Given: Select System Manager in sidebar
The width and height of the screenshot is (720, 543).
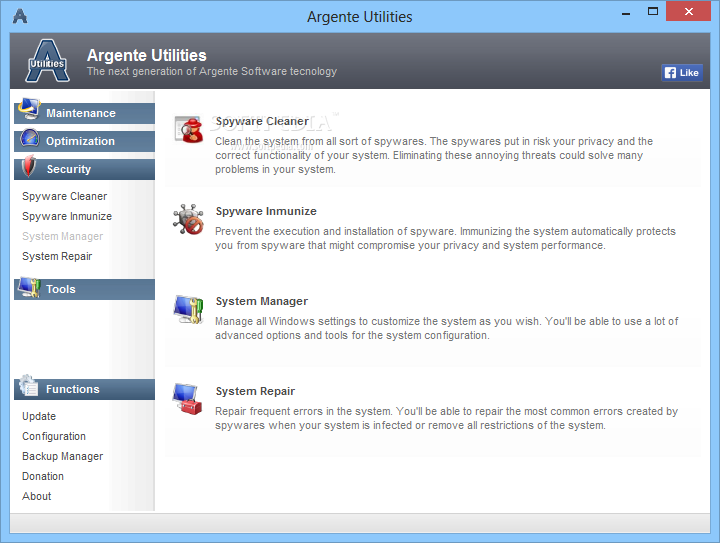Looking at the screenshot, I should (x=62, y=236).
